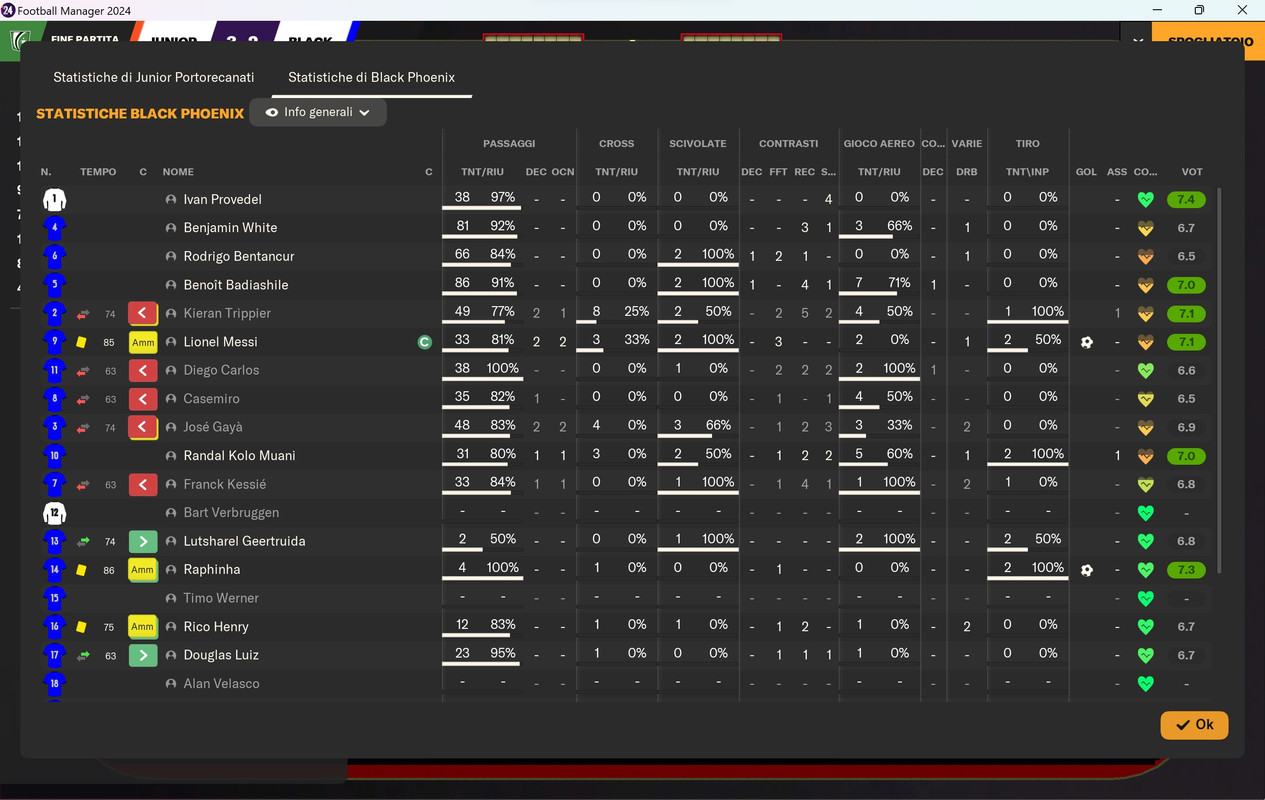
Task: Click Kieran Trippier's 7.1 rating
Action: [x=1186, y=314]
